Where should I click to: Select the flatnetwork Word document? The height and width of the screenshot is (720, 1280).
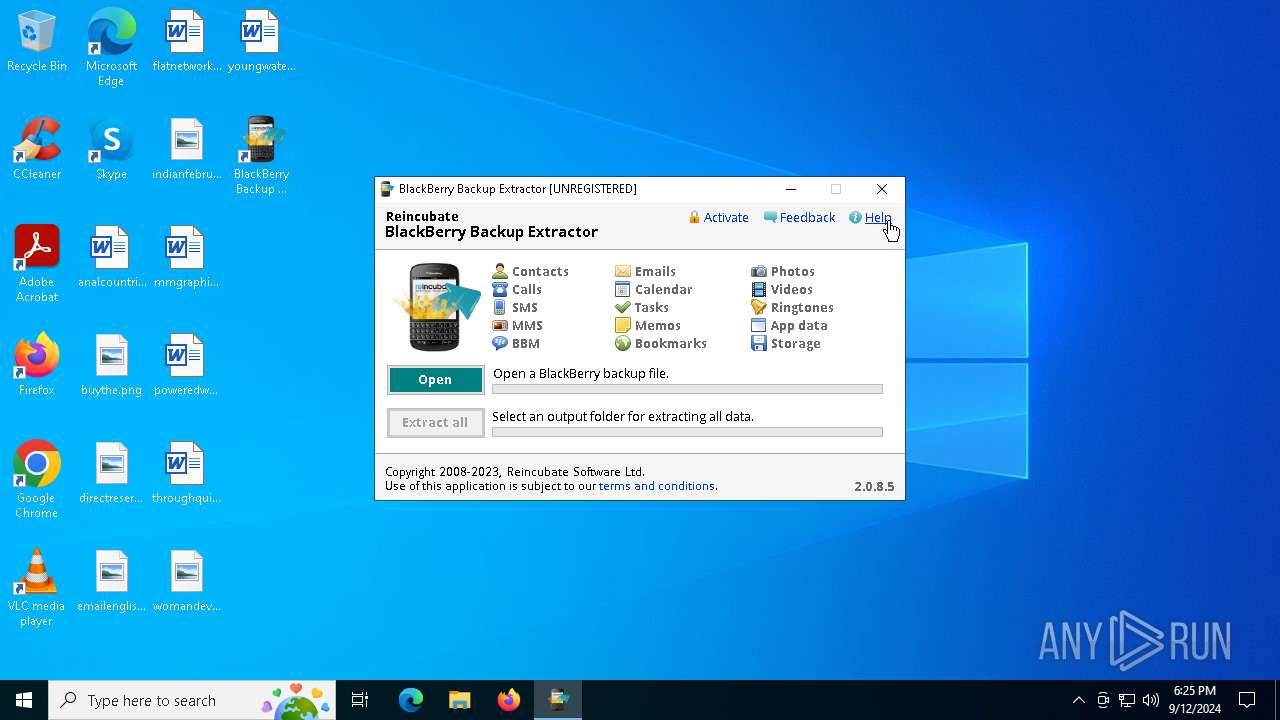187,43
